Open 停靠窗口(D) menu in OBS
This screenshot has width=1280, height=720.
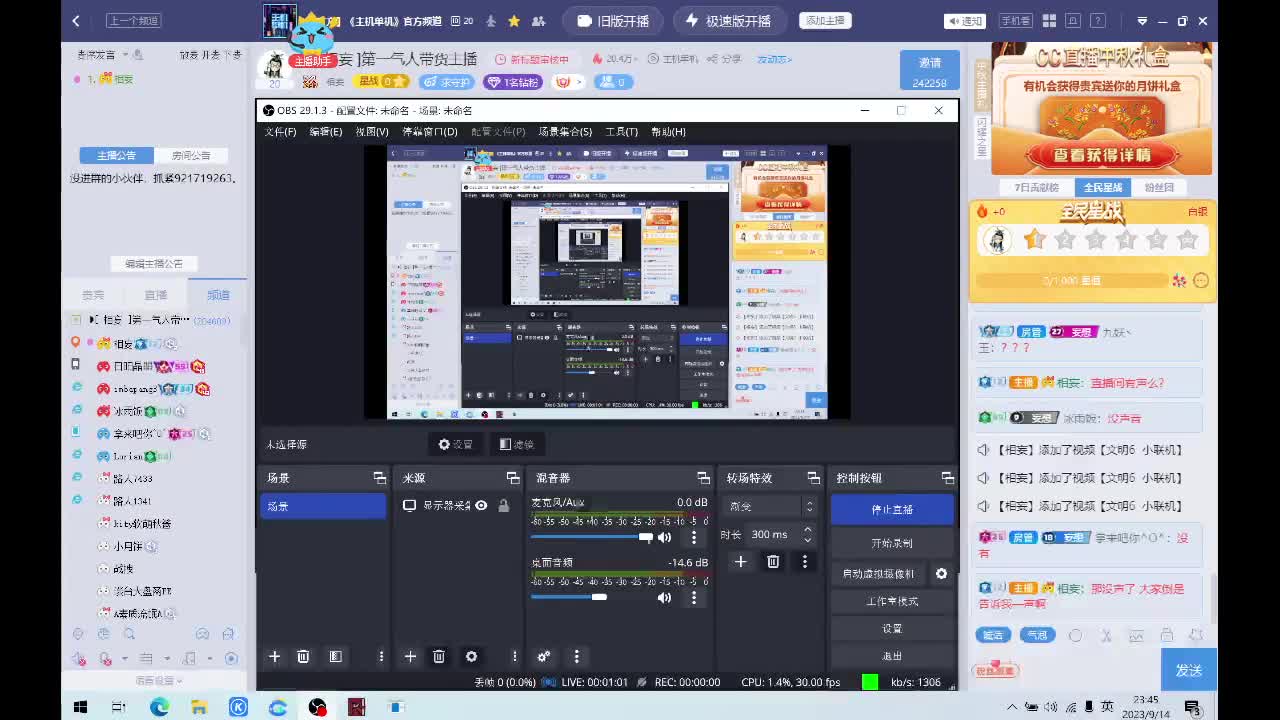[x=430, y=132]
